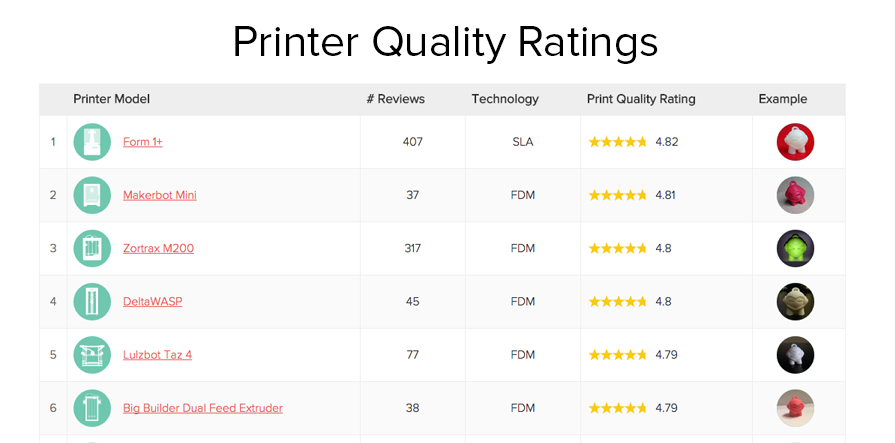Open the Form 1+ link

click(x=142, y=142)
